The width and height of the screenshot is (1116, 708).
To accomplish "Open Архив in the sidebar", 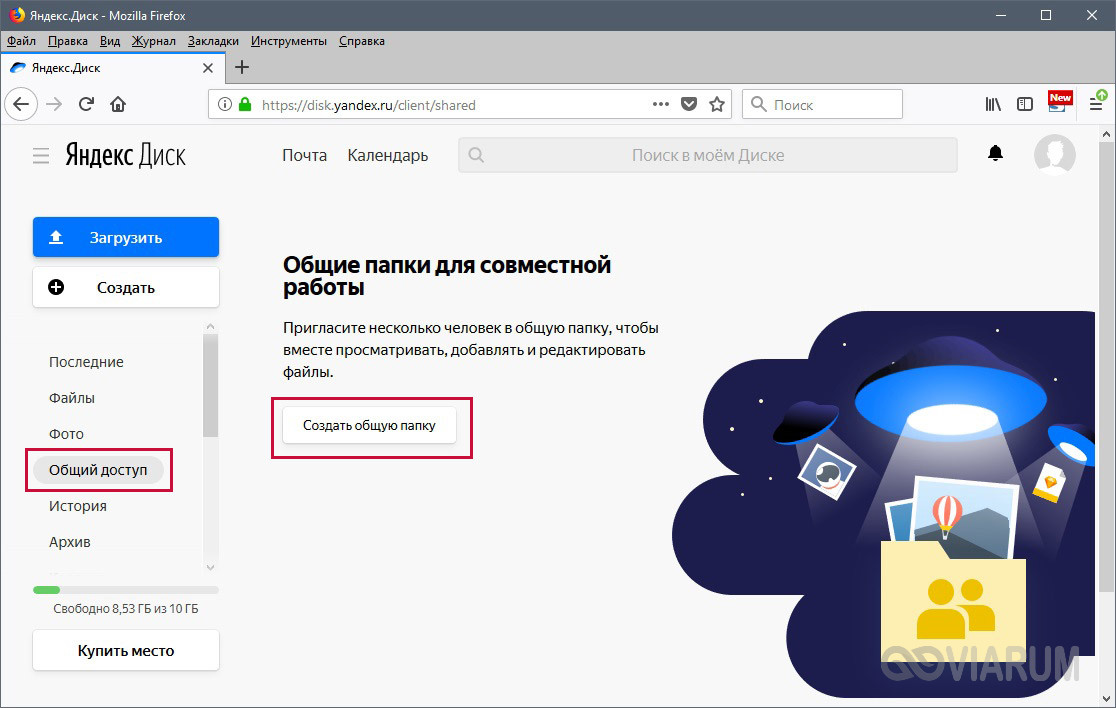I will coord(70,542).
